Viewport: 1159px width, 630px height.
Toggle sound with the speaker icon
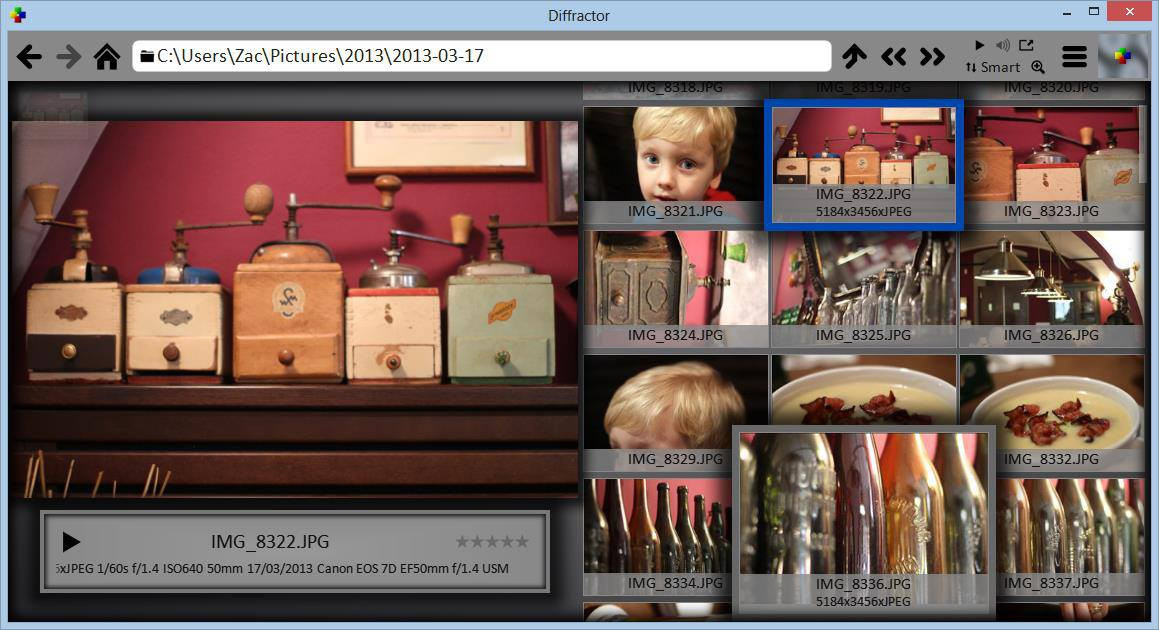tap(1002, 45)
